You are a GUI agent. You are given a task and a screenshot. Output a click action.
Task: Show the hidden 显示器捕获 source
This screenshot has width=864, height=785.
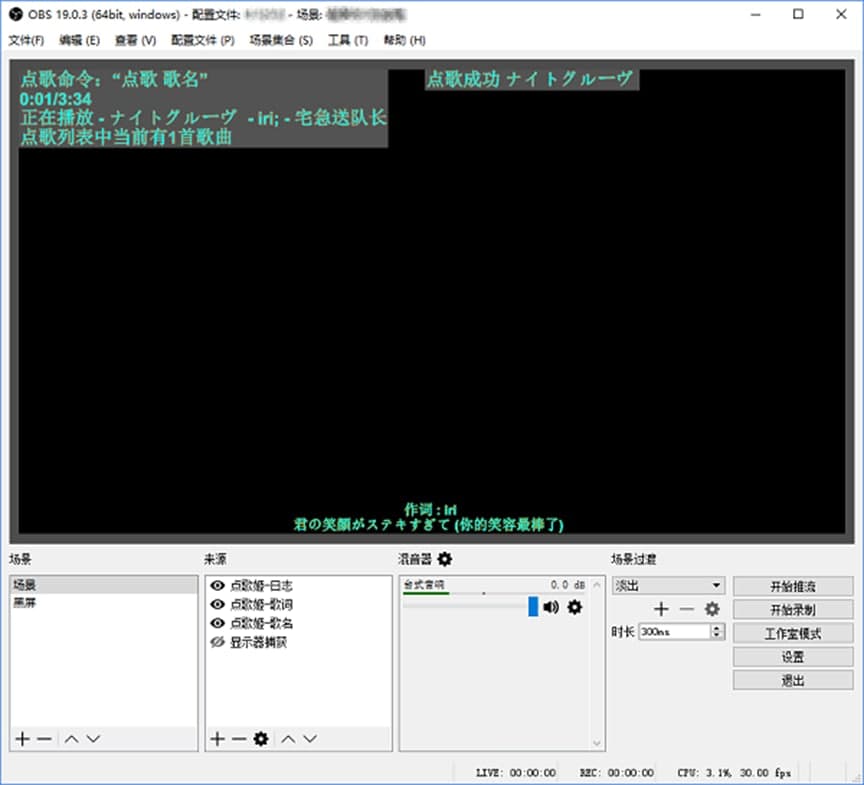click(215, 641)
